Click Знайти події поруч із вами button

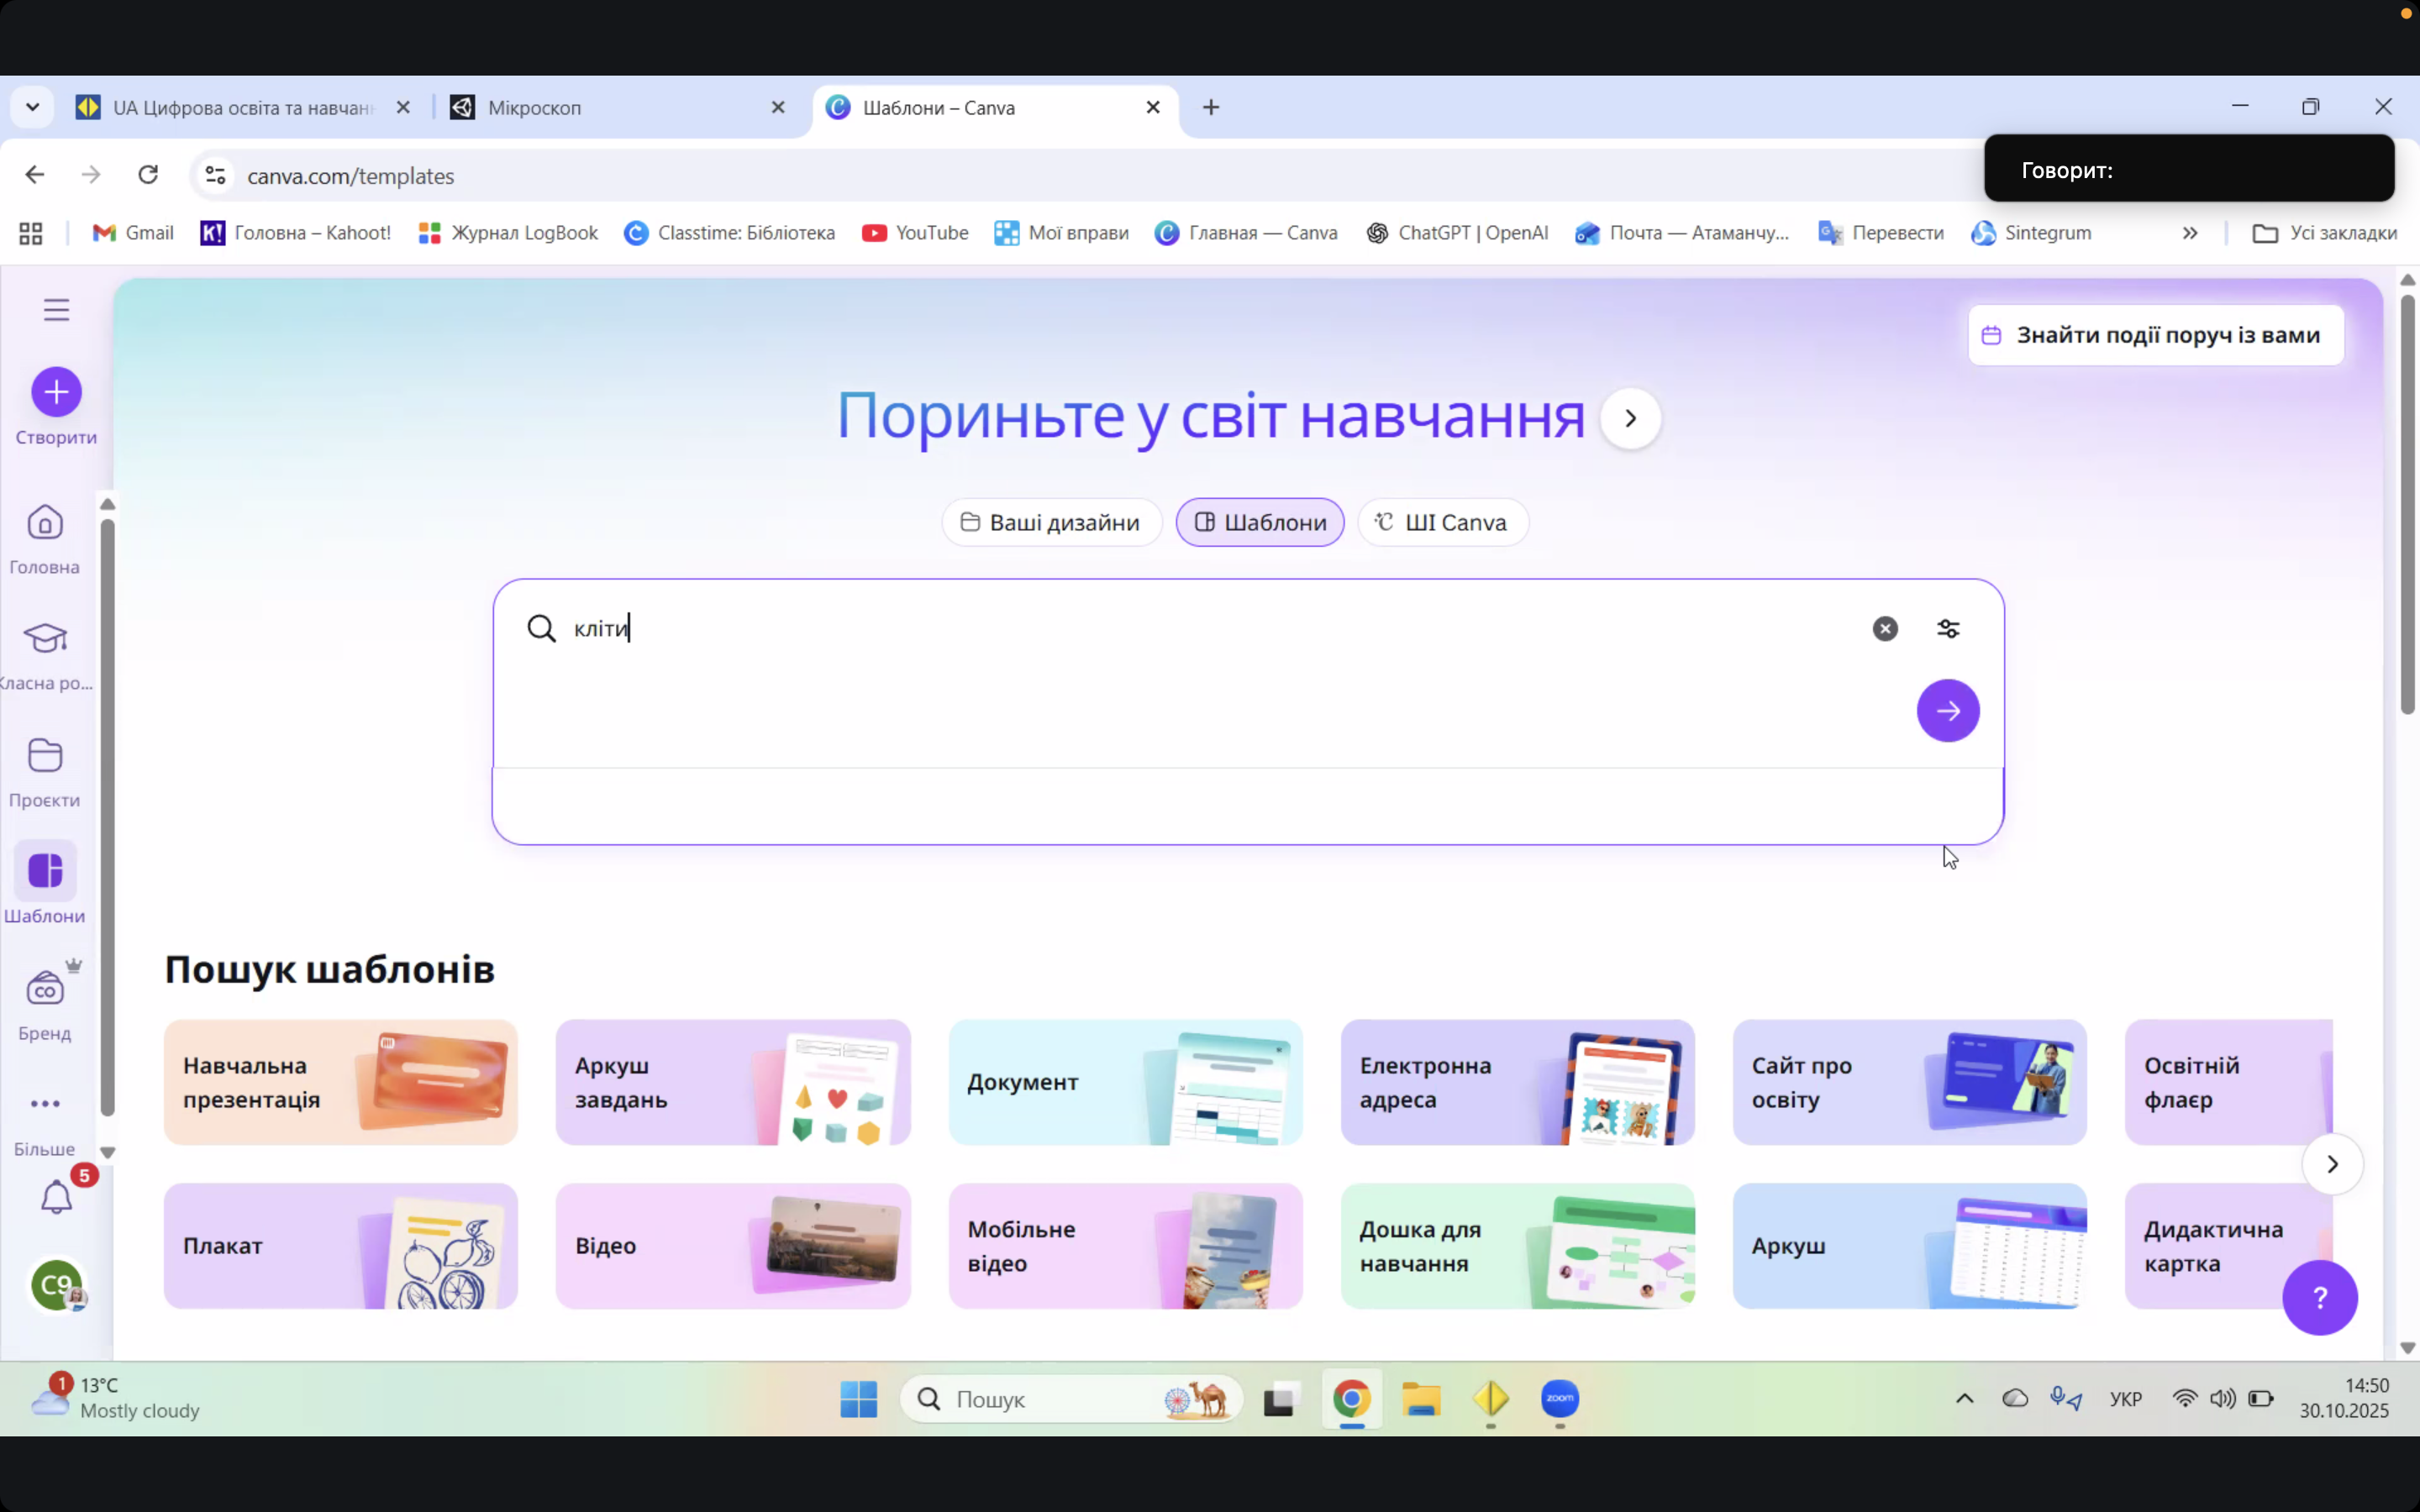click(x=2155, y=335)
